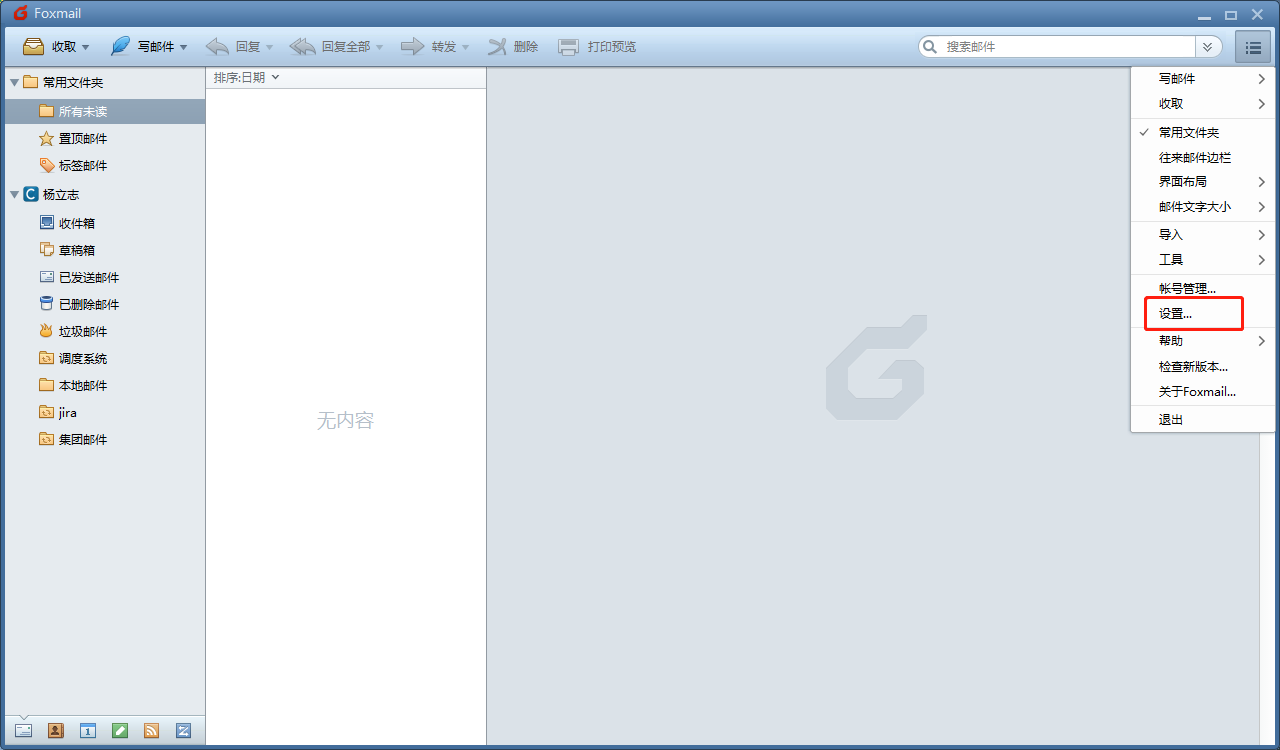1280x750 pixels.
Task: Open the 垃圾邮件 spam folder
Action: click(x=104, y=331)
